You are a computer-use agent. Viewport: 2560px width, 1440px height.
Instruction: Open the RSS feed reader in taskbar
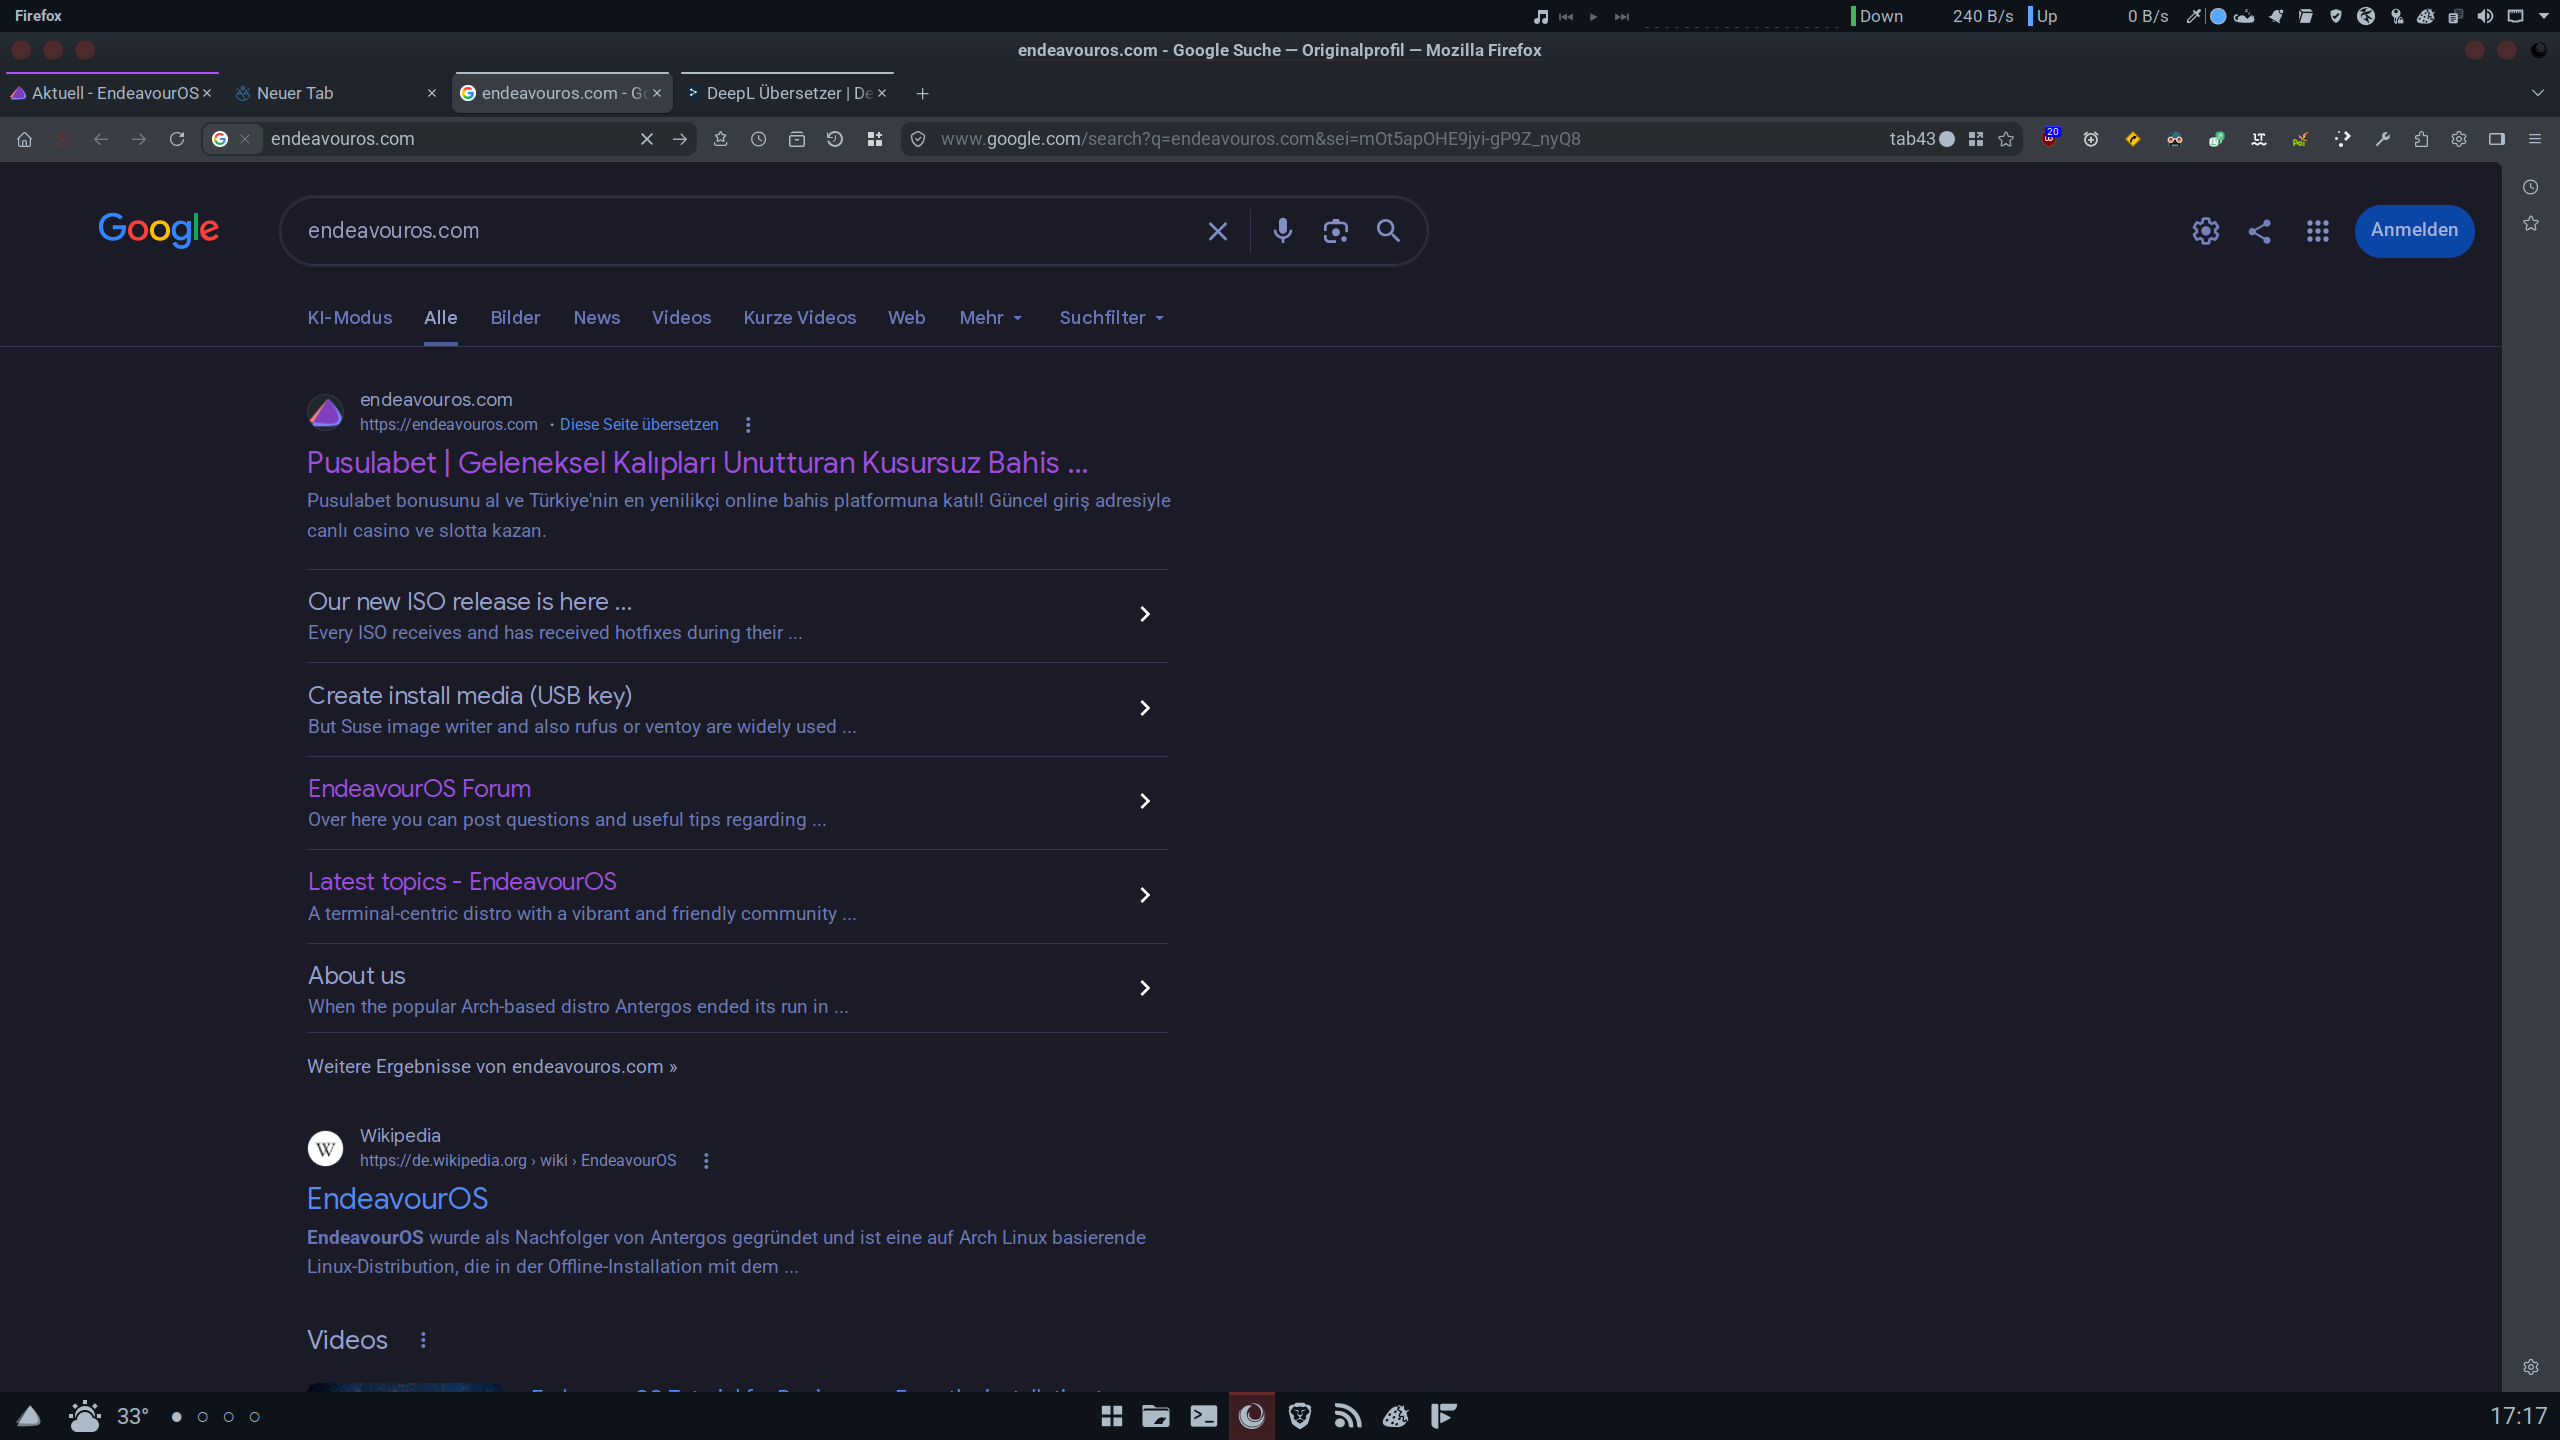[1347, 1416]
